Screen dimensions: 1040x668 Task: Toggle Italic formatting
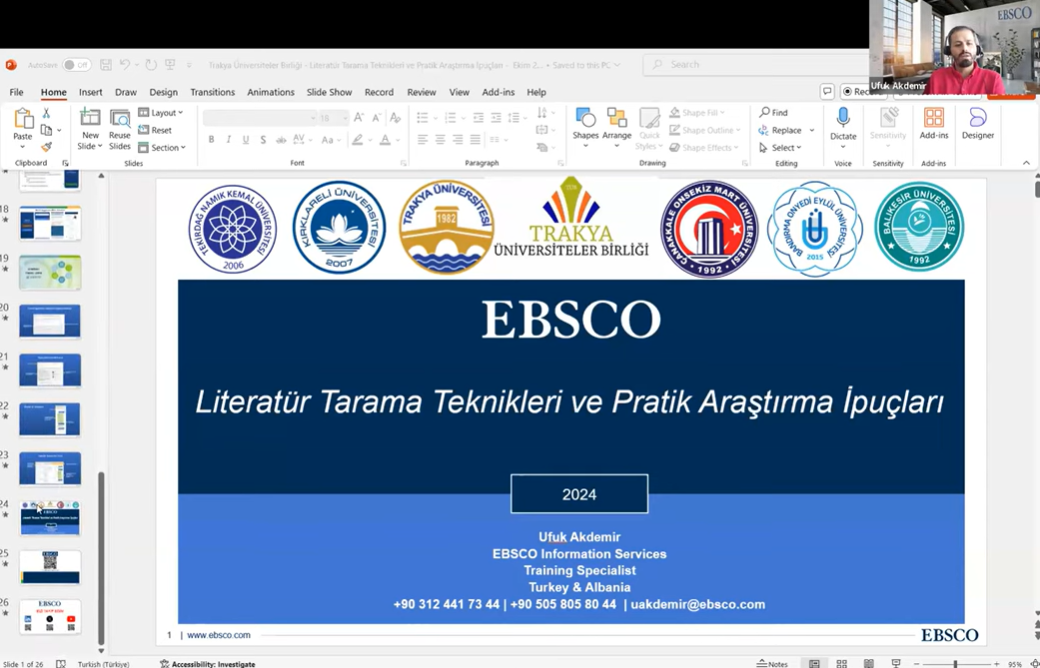pos(228,140)
